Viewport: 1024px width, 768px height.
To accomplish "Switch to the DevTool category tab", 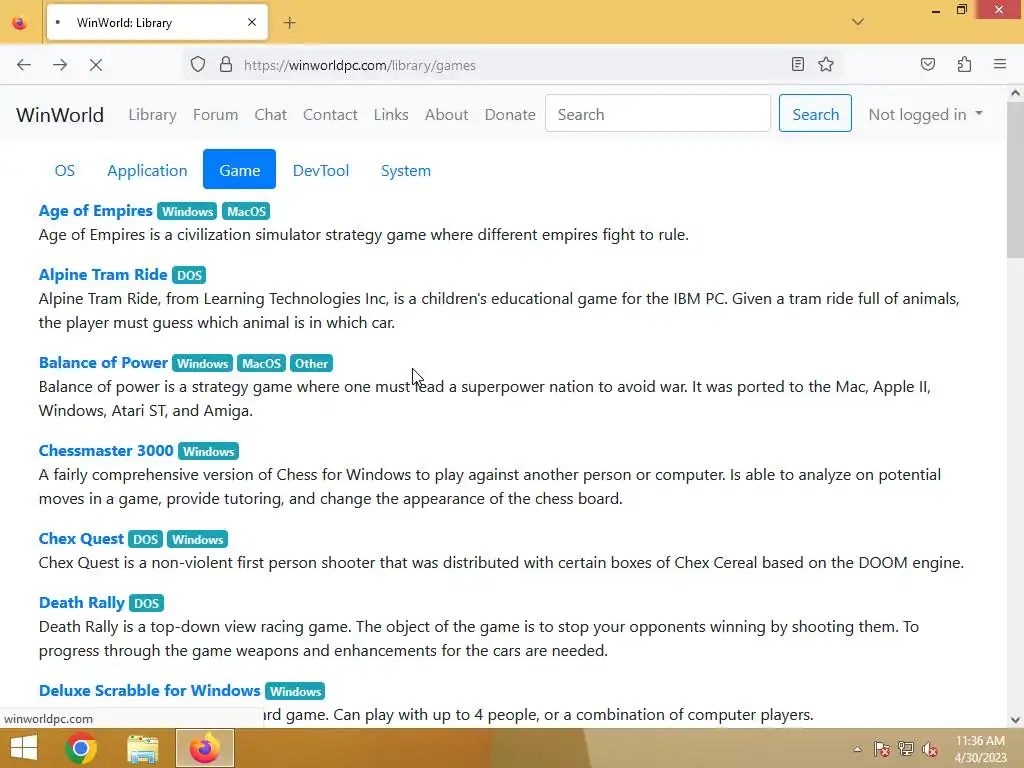I will [x=321, y=170].
